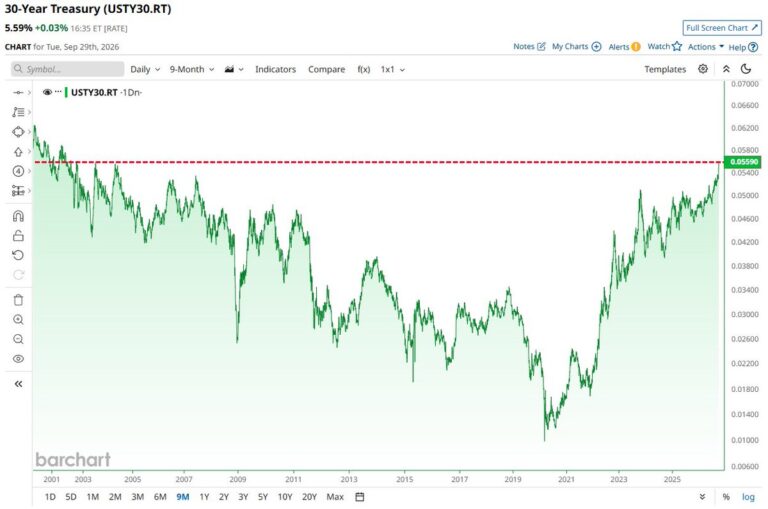Select the 5D time range
The height and width of the screenshot is (509, 768).
(x=71, y=497)
